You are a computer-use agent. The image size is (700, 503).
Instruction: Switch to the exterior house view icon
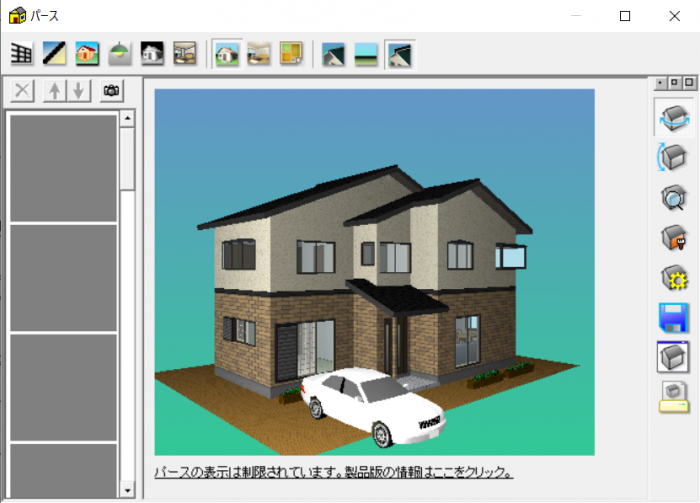pyautogui.click(x=227, y=54)
